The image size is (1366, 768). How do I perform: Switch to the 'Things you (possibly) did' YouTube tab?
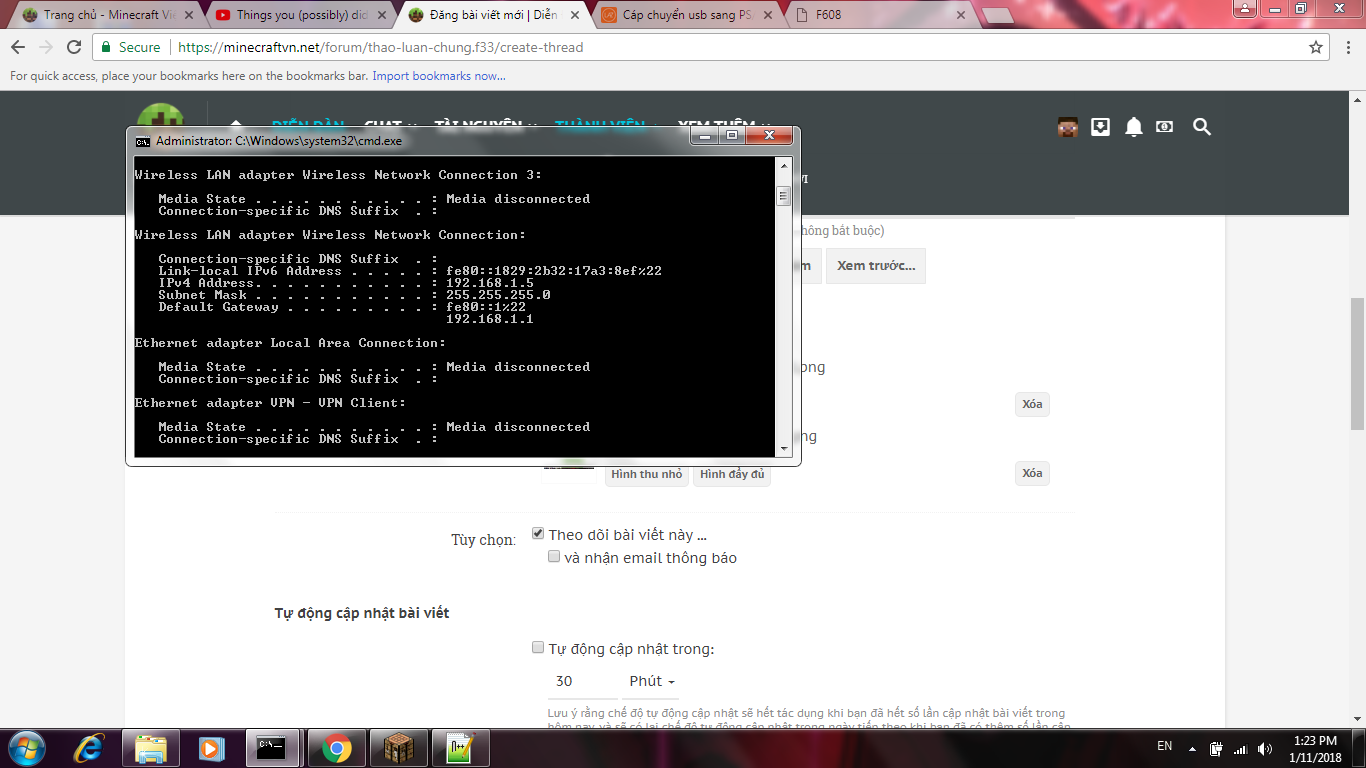(299, 15)
